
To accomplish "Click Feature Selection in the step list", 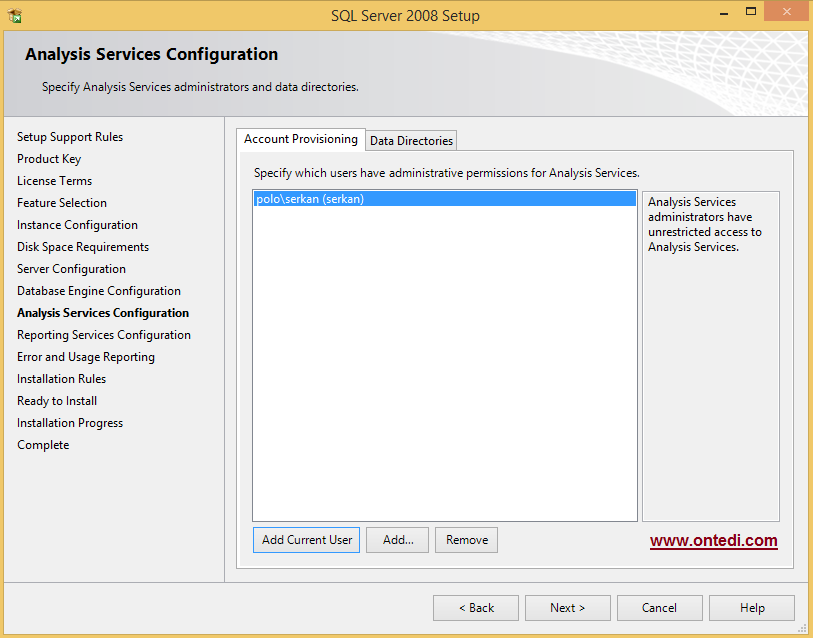I will 62,203.
